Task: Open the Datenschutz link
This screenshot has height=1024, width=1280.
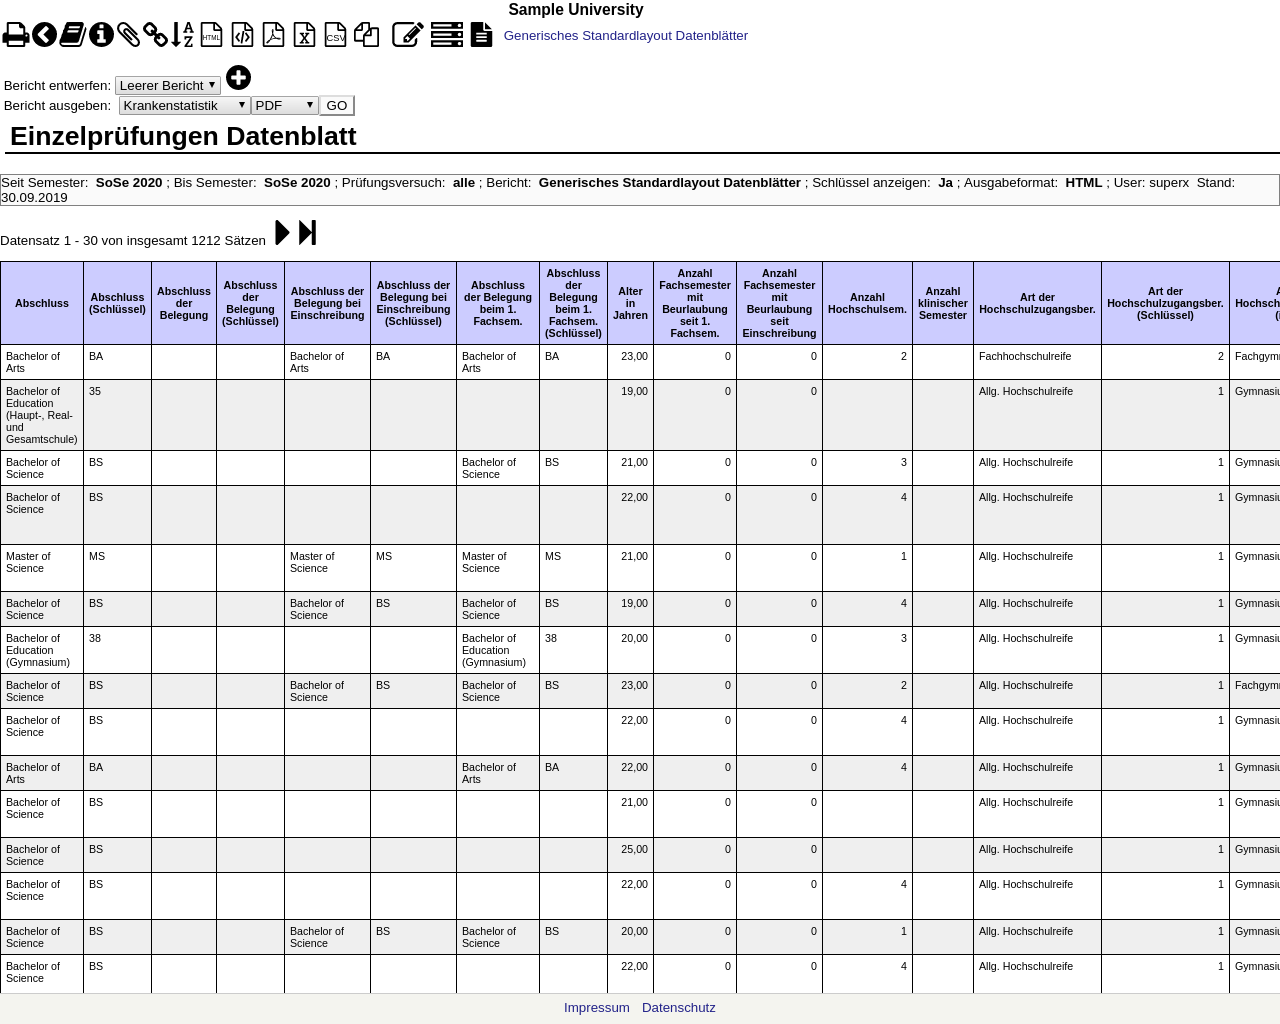Action: (679, 1008)
